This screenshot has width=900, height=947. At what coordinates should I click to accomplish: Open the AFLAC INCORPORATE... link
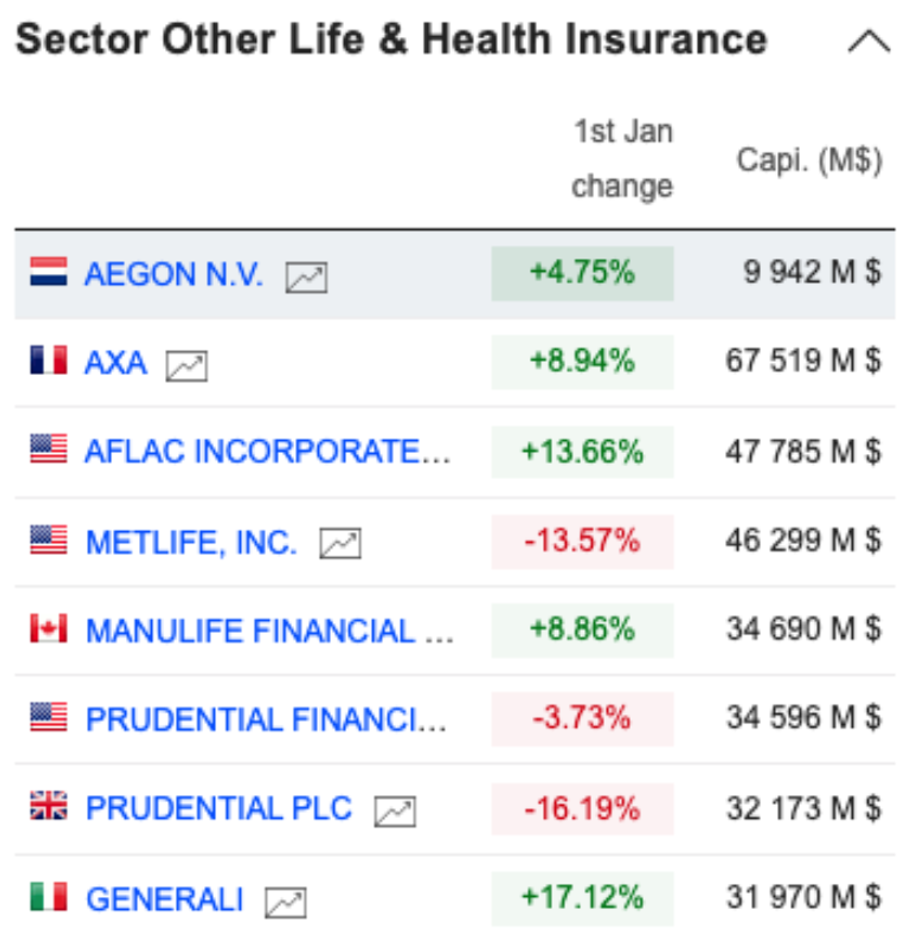[268, 452]
